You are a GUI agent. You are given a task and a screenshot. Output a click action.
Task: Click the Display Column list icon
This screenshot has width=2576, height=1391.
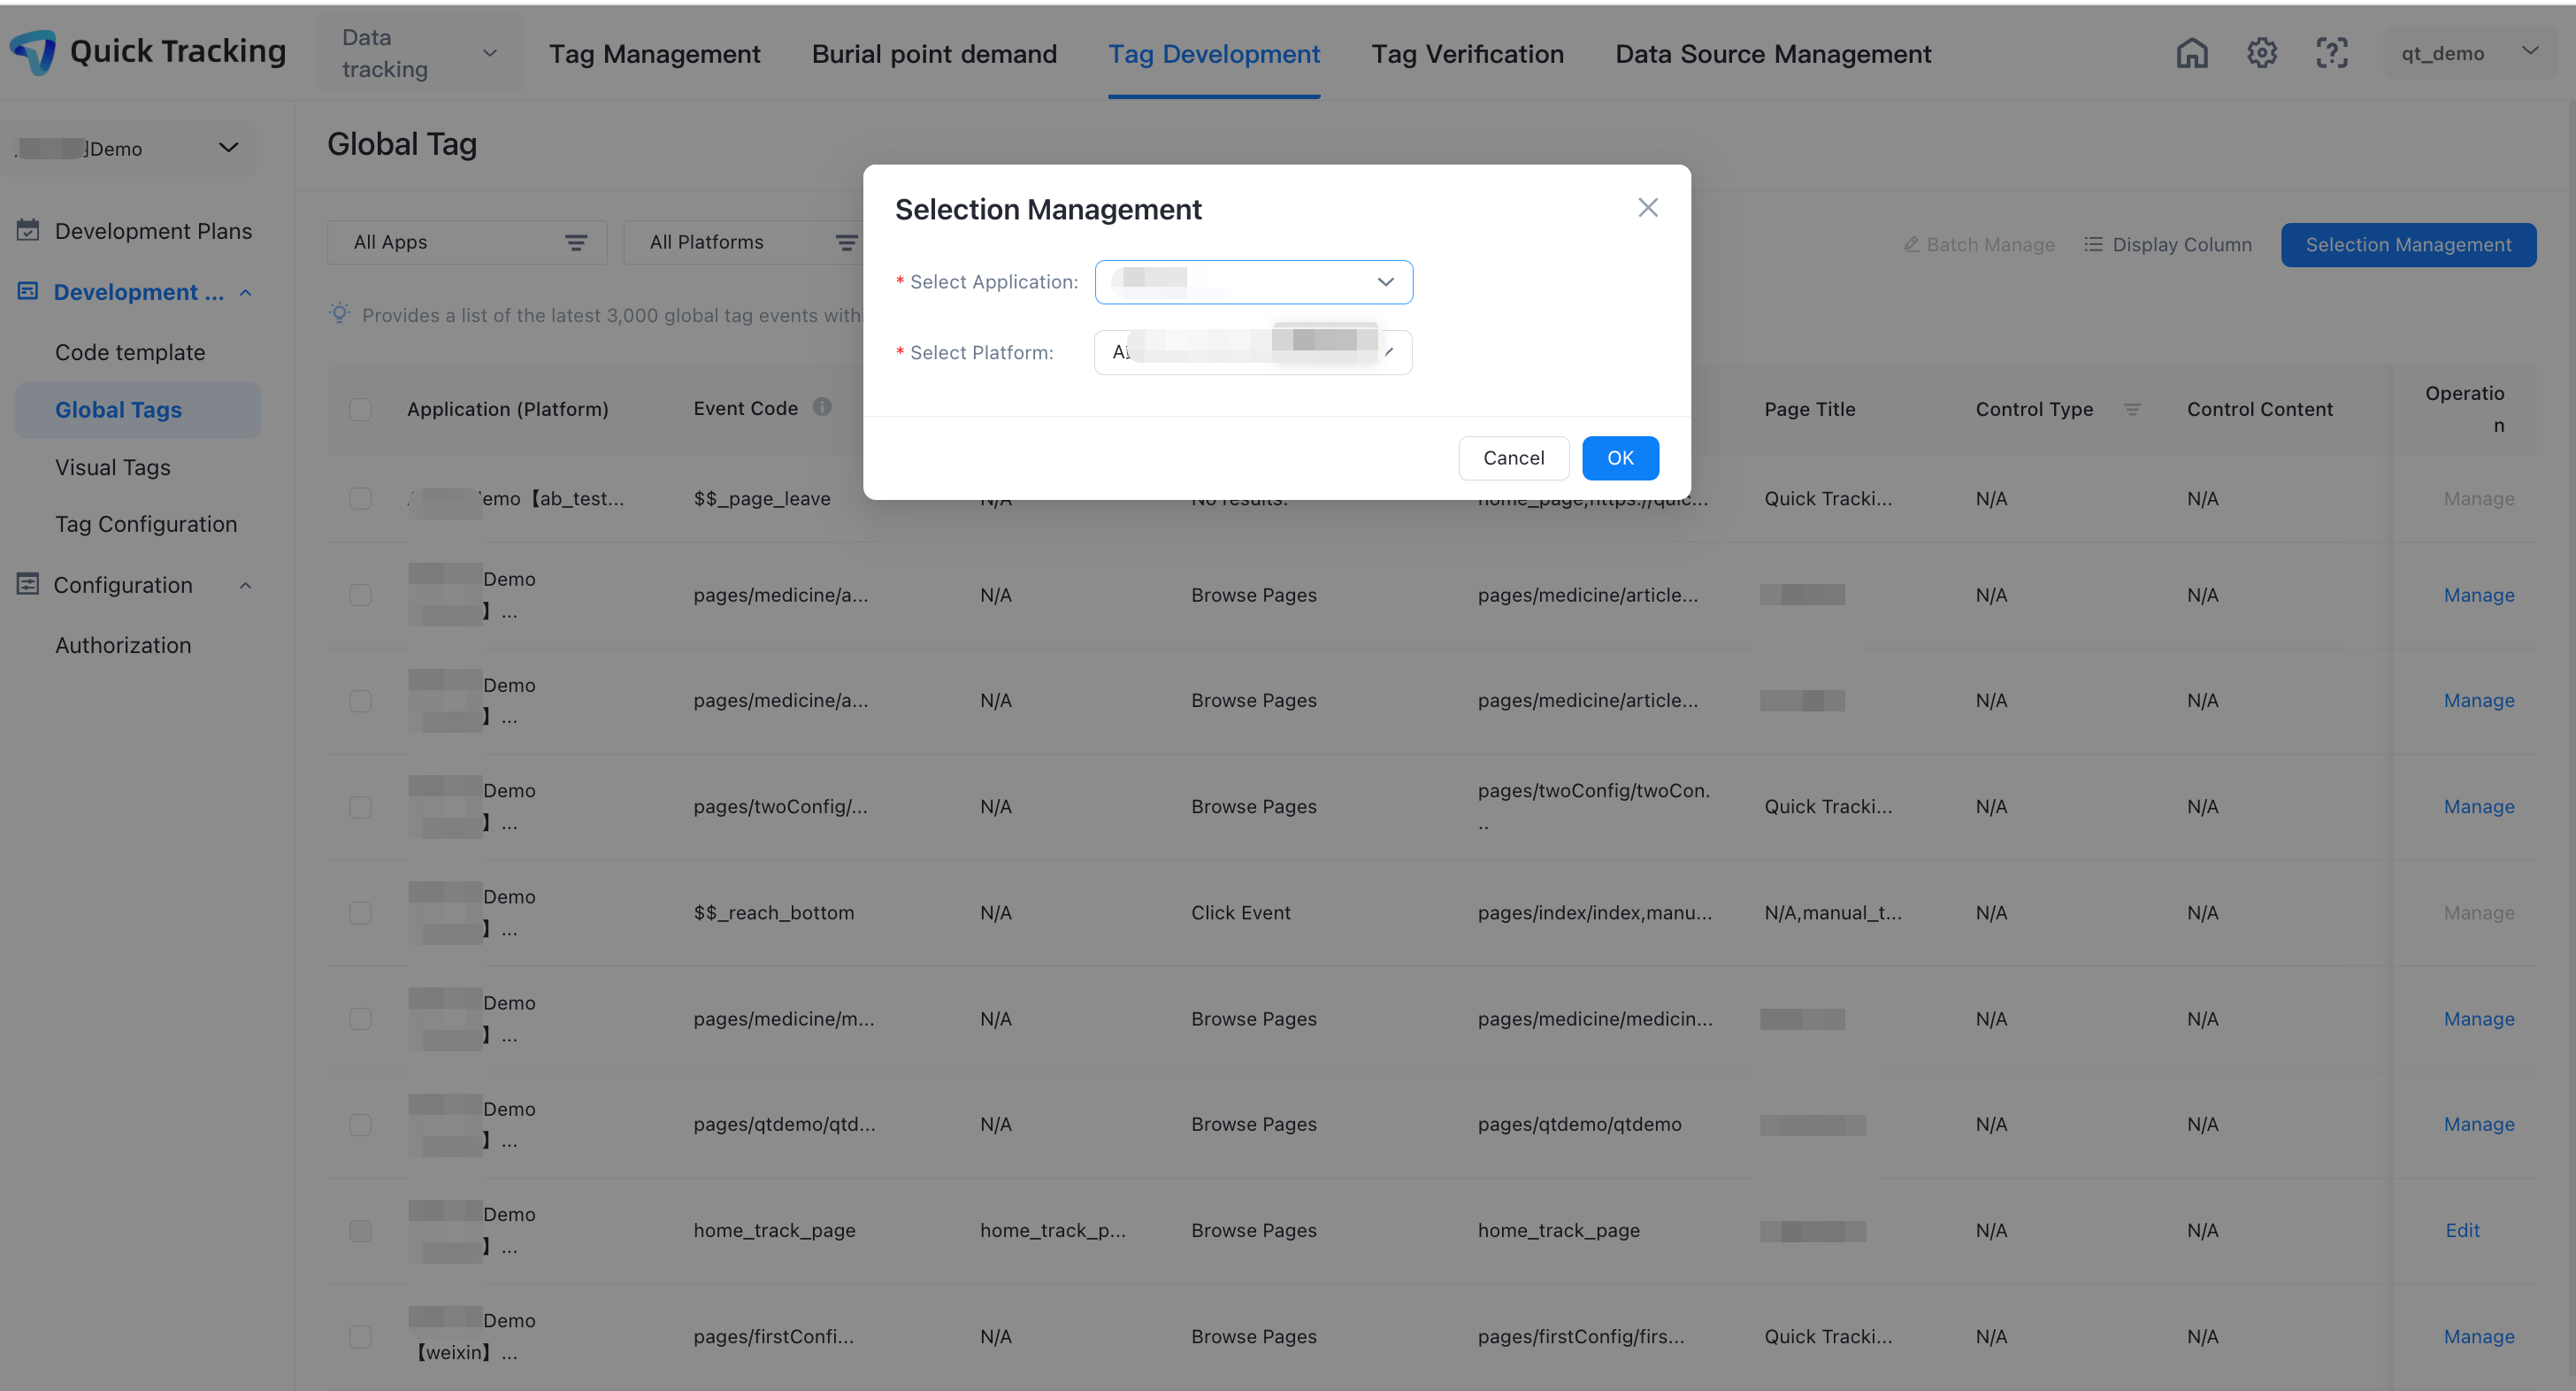click(2092, 244)
